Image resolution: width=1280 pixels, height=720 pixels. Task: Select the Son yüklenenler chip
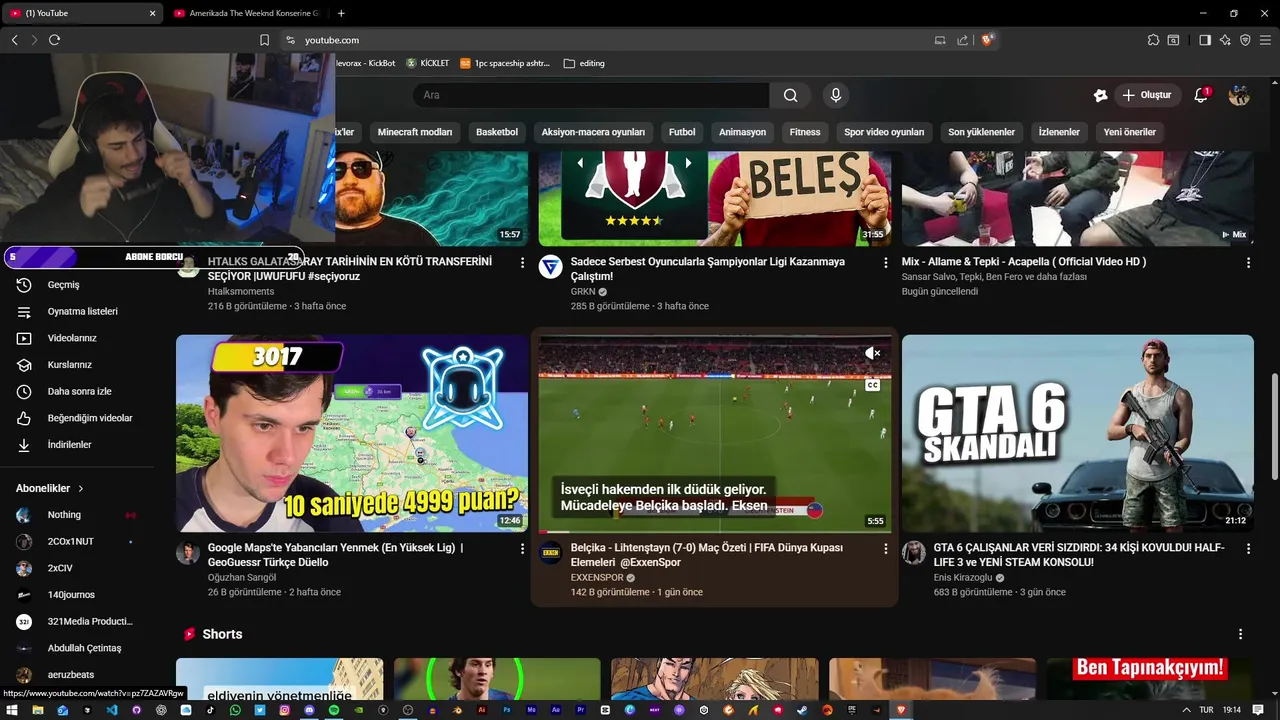tap(981, 132)
